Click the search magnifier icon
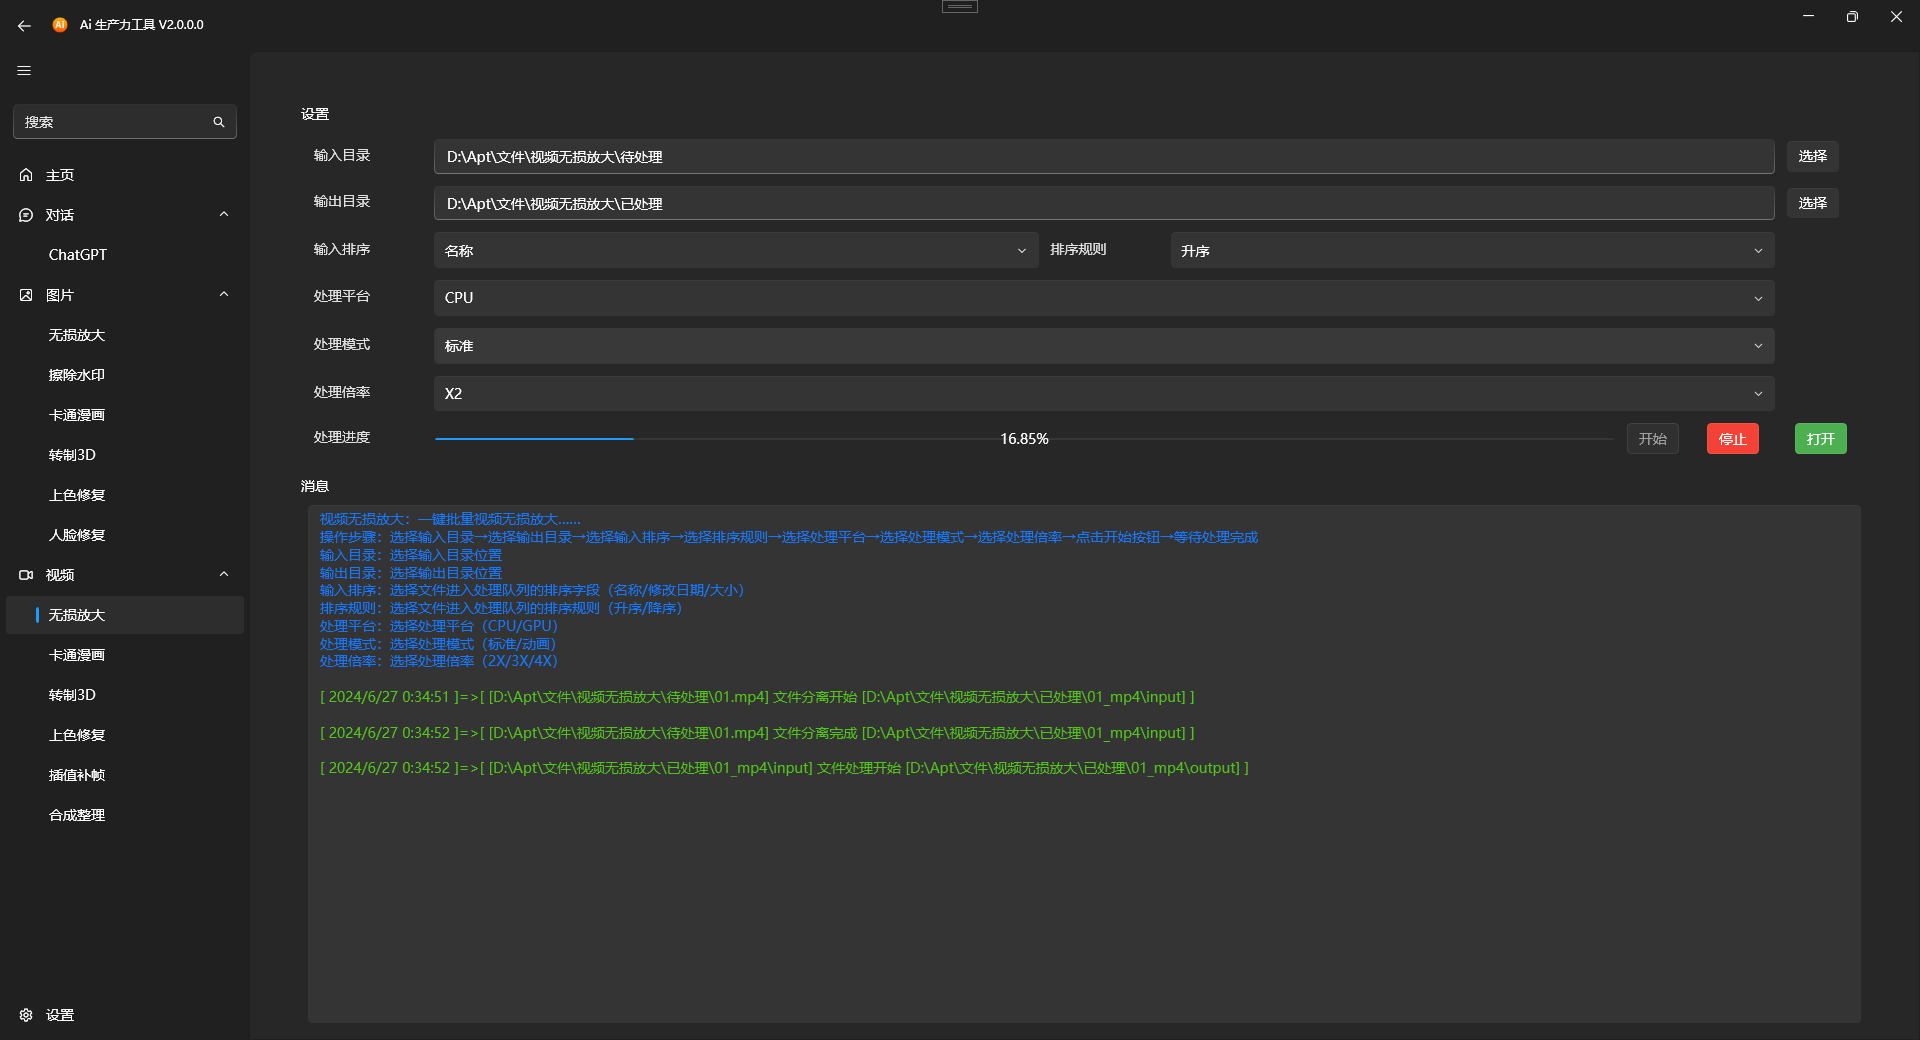This screenshot has width=1920, height=1040. [x=219, y=122]
